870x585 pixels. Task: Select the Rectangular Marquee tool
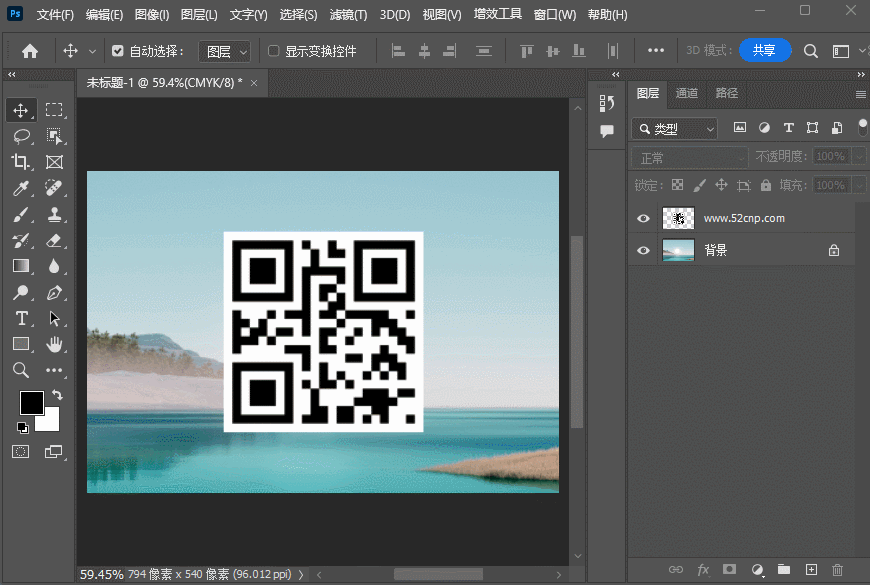click(54, 110)
